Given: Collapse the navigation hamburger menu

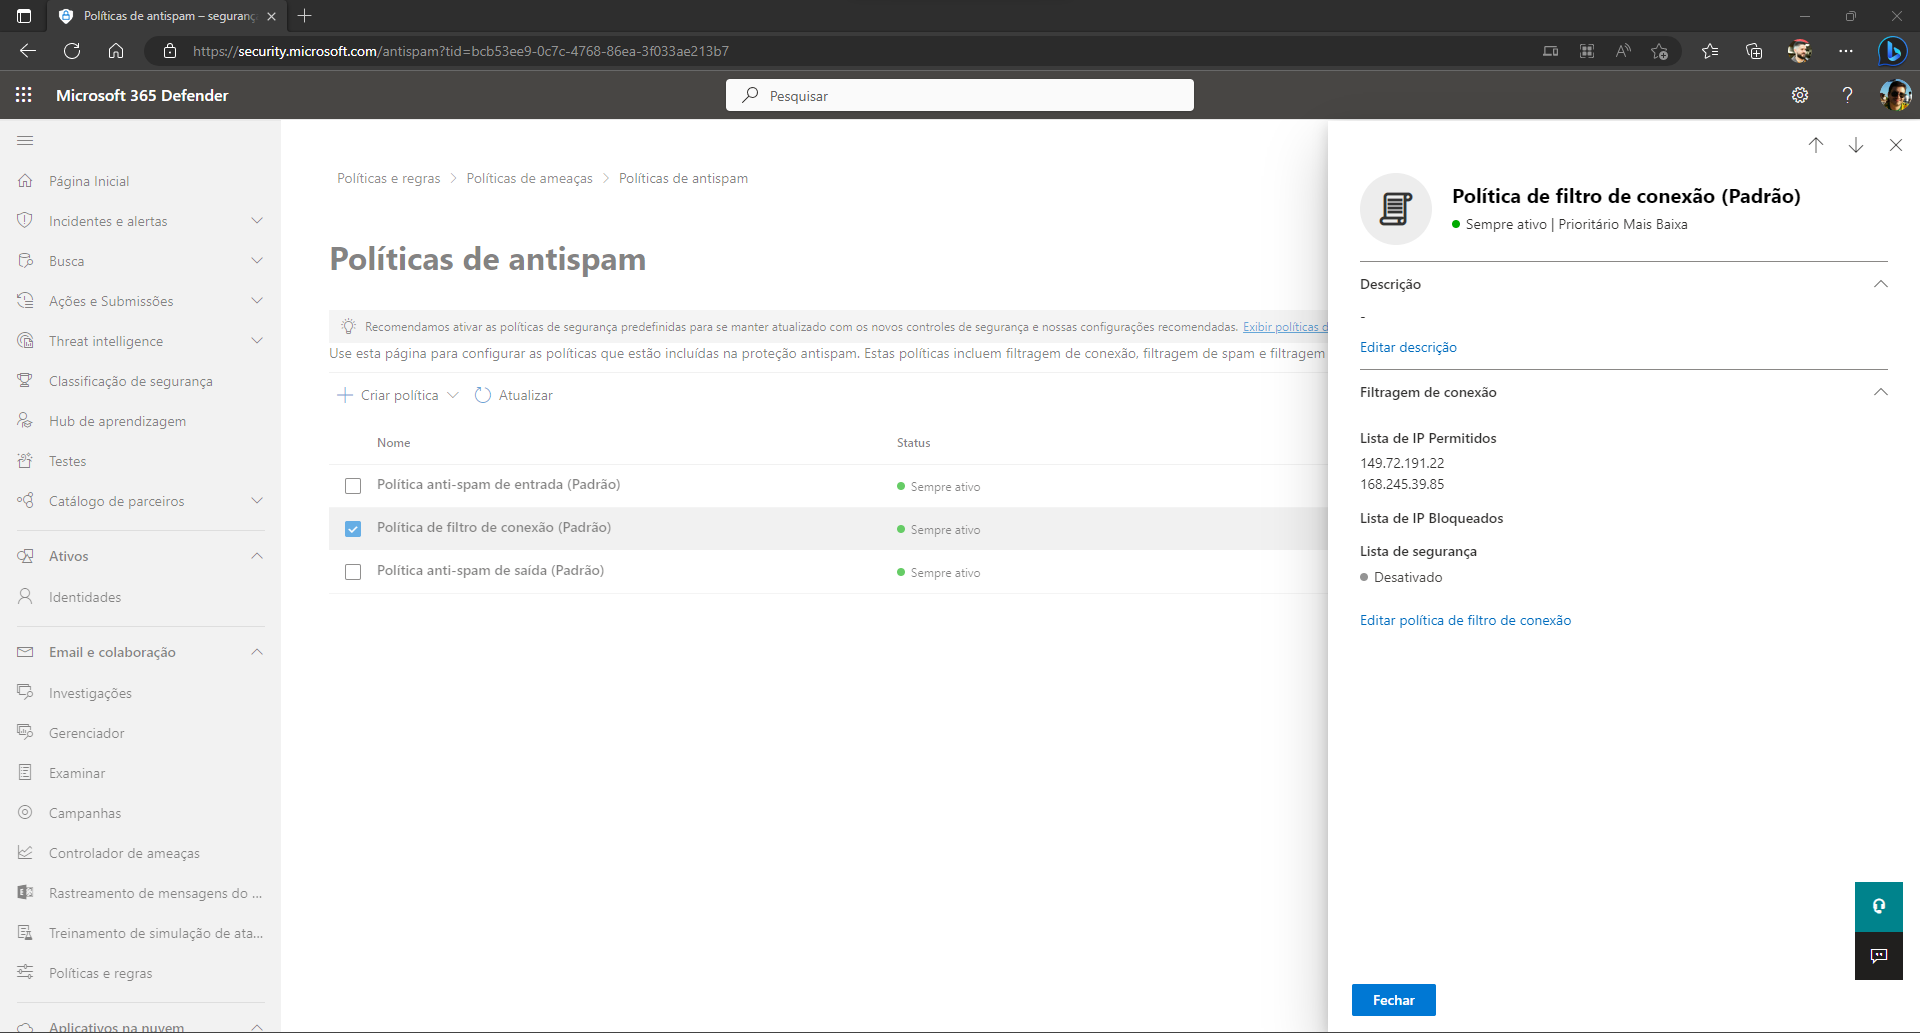Looking at the screenshot, I should point(26,141).
